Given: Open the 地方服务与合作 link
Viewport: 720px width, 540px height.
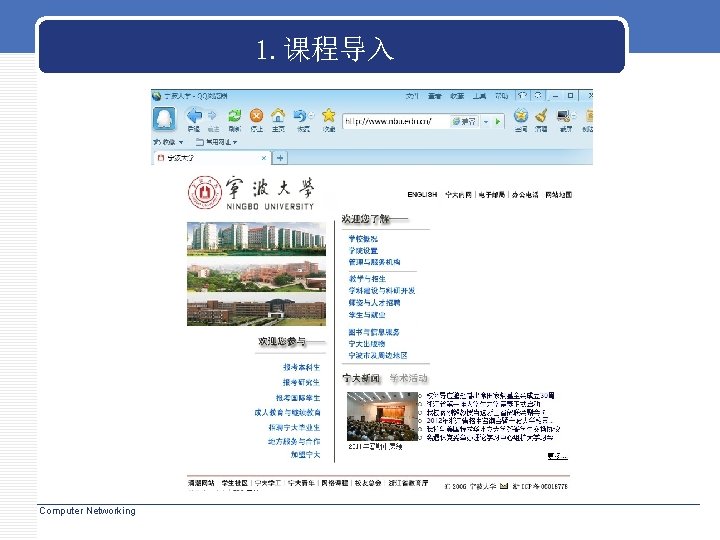Looking at the screenshot, I should coord(294,441).
